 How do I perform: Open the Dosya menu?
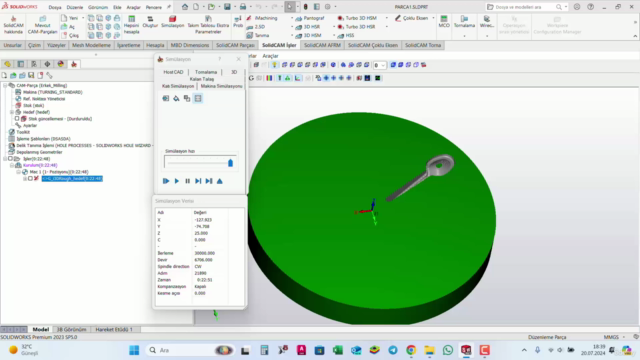coord(55,7)
